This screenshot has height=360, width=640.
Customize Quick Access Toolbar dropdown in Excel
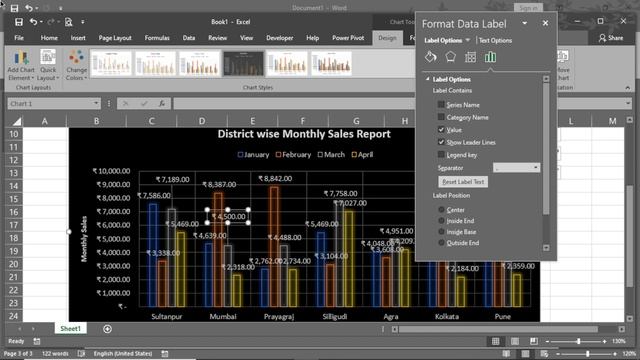tap(82, 22)
